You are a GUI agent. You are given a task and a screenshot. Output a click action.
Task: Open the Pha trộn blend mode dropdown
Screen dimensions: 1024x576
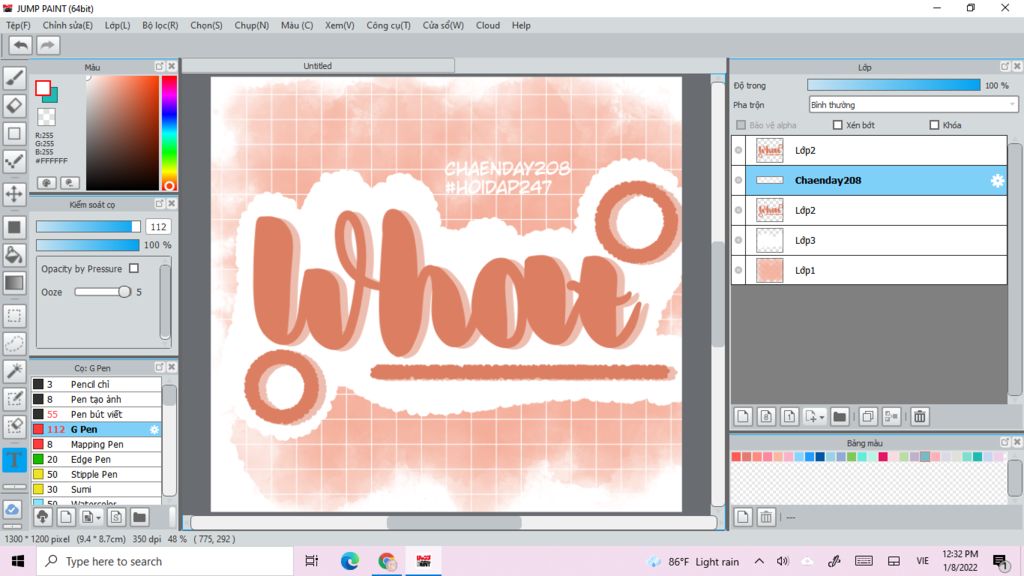pos(913,104)
